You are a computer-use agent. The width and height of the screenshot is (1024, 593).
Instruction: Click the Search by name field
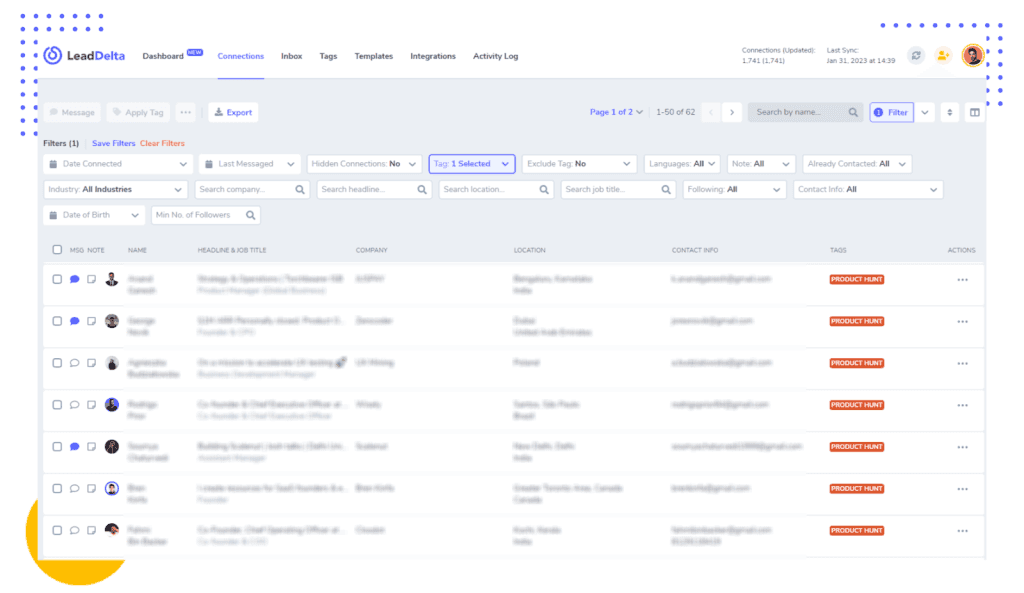tap(806, 112)
